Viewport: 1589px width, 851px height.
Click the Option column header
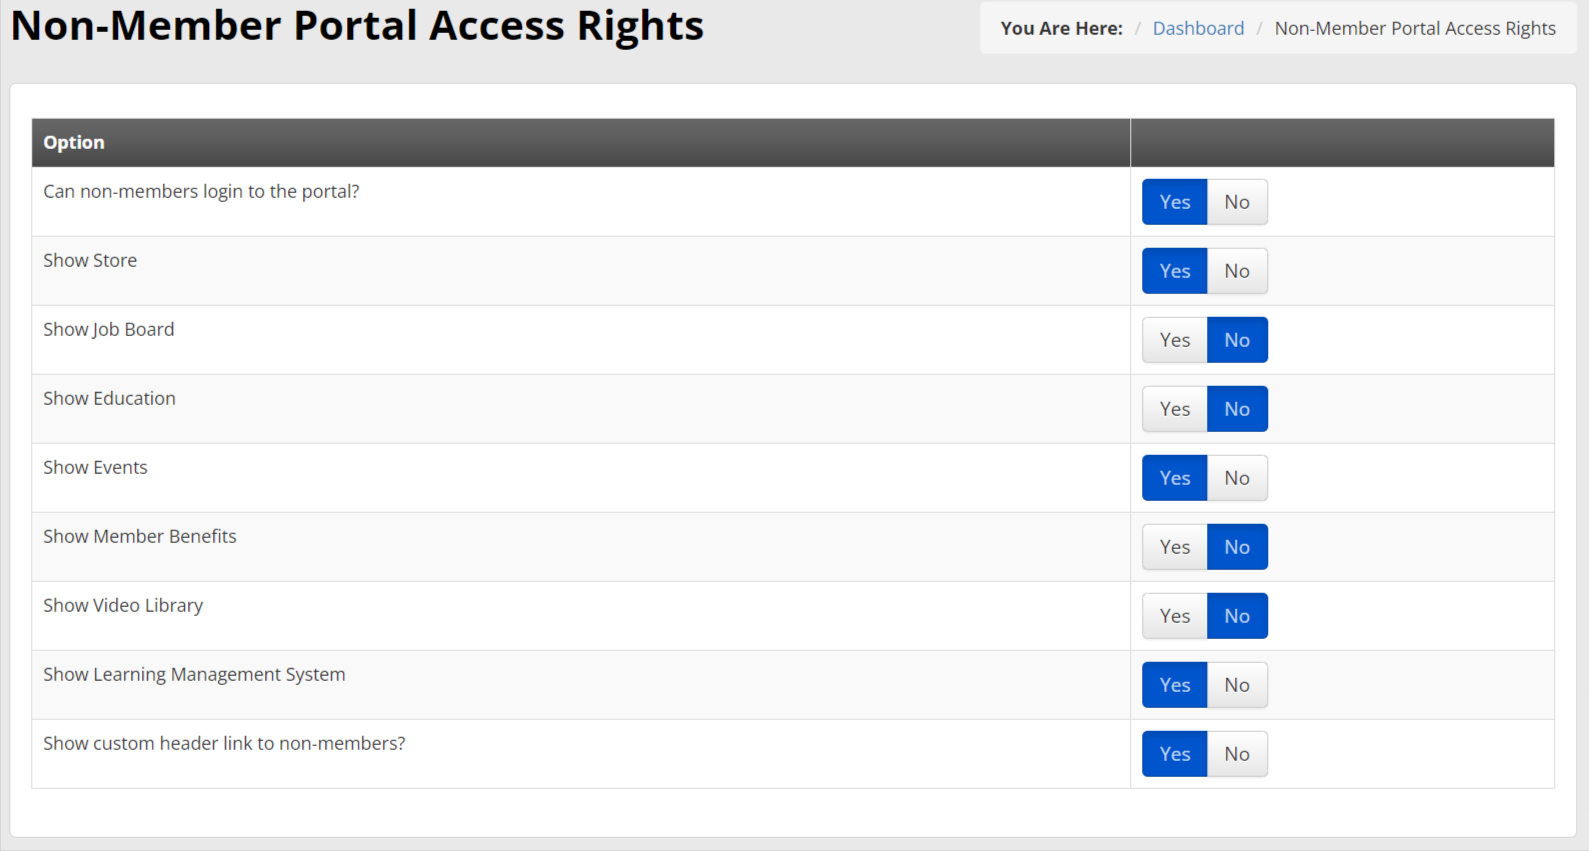pyautogui.click(x=74, y=142)
